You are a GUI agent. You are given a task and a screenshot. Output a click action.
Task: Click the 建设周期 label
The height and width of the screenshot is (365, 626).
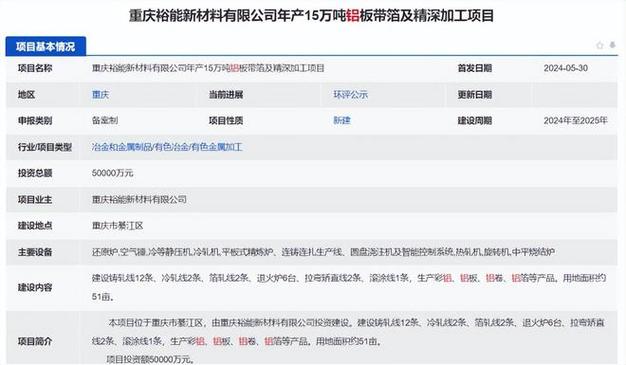point(474,121)
